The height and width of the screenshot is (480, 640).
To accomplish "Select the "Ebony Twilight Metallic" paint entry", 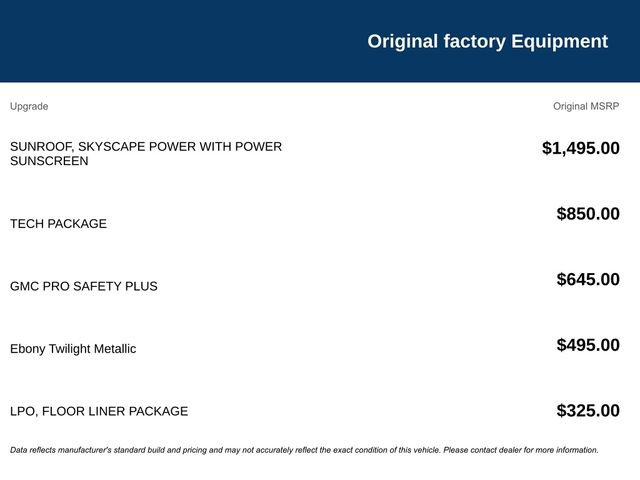I will click(73, 349).
